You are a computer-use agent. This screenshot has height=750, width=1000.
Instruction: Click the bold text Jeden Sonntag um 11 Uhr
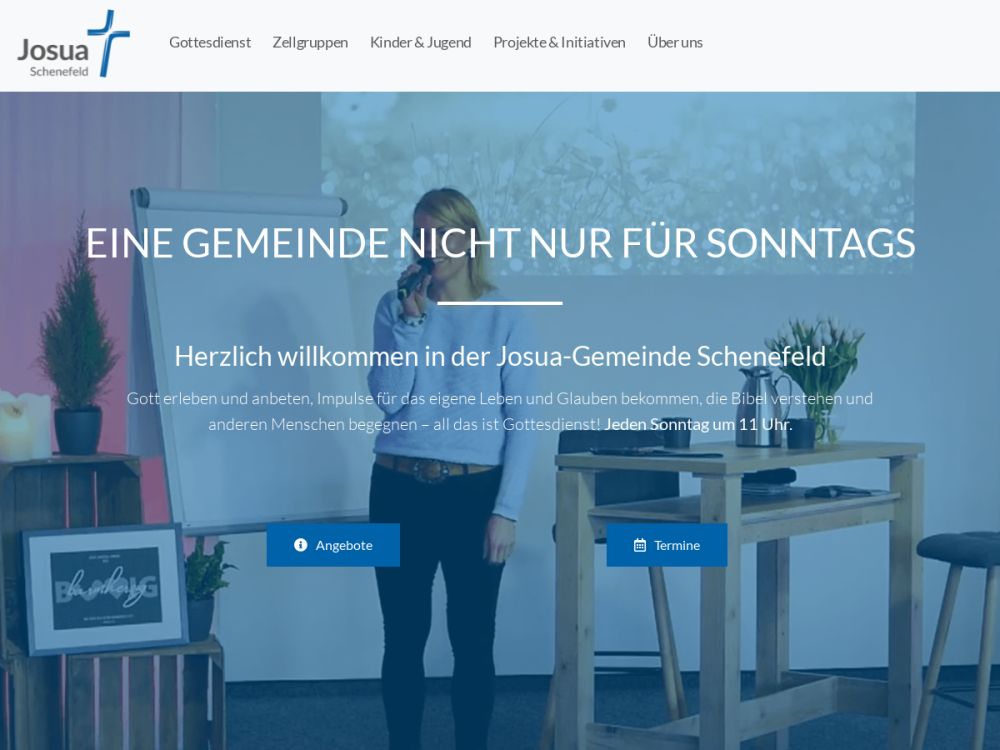click(x=698, y=424)
